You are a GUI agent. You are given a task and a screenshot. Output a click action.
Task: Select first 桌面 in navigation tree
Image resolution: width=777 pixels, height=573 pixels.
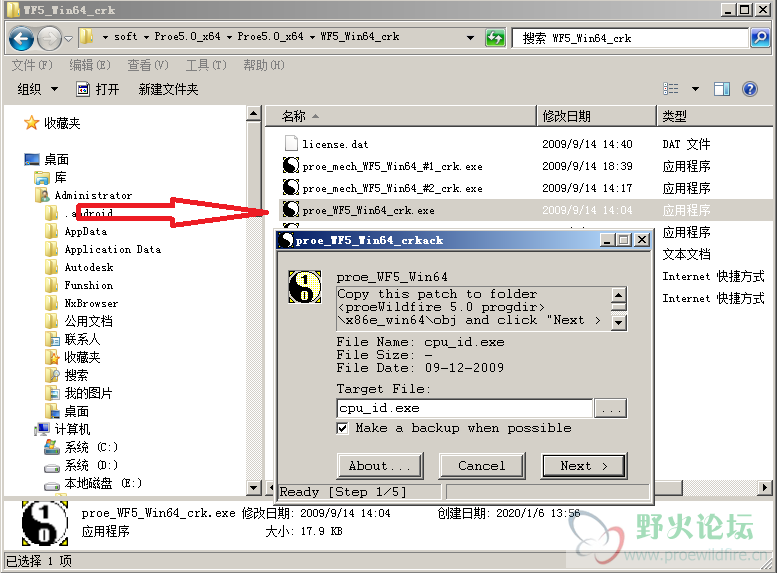tap(47, 160)
